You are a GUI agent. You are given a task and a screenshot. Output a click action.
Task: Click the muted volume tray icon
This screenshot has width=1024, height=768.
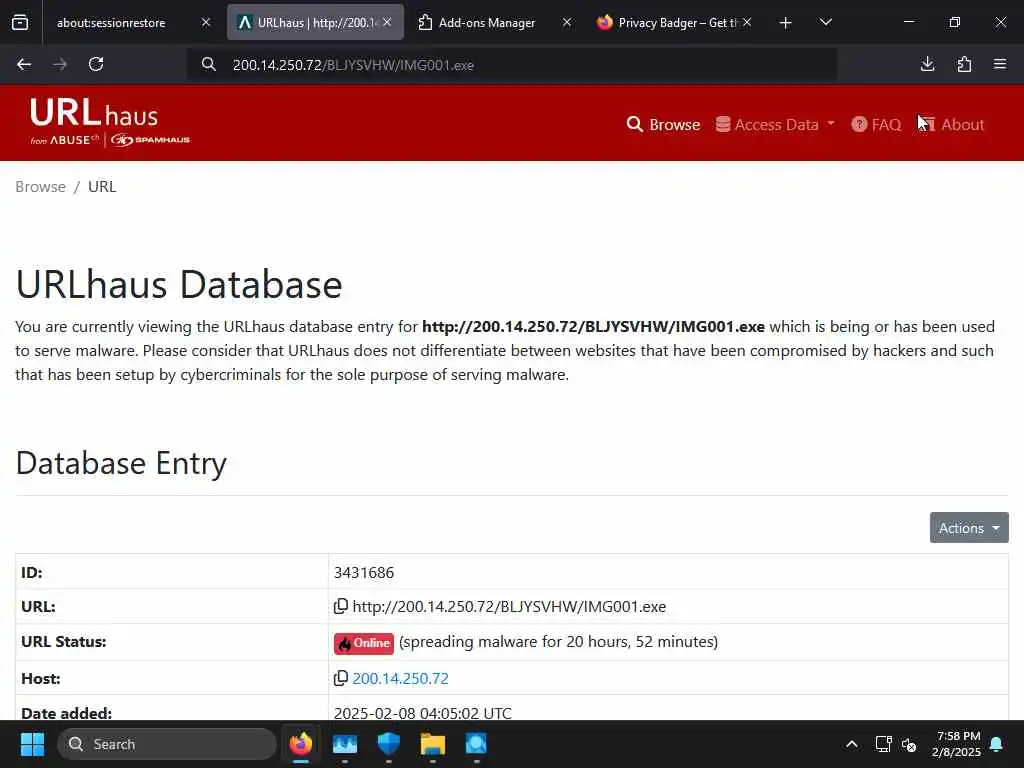pyautogui.click(x=909, y=744)
